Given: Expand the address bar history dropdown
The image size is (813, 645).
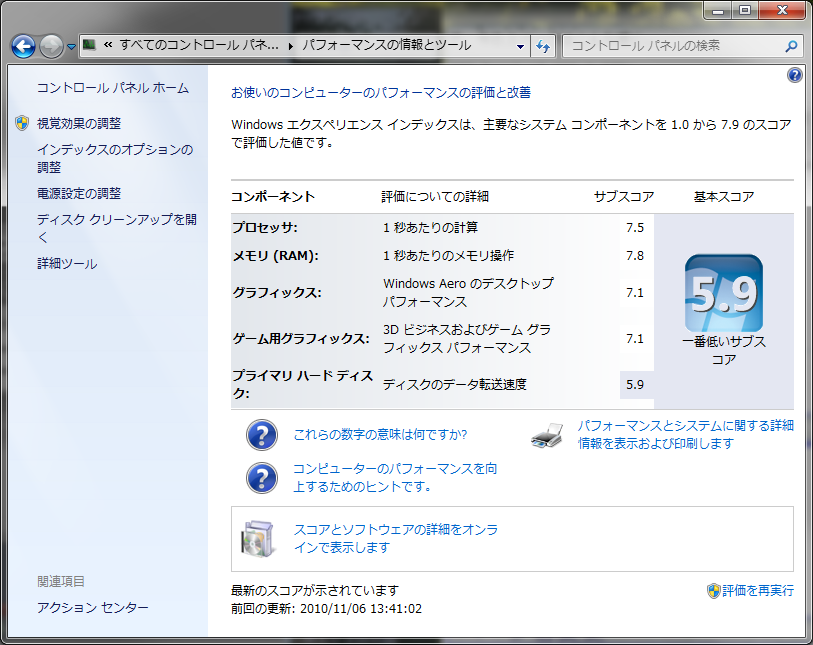Looking at the screenshot, I should (520, 46).
